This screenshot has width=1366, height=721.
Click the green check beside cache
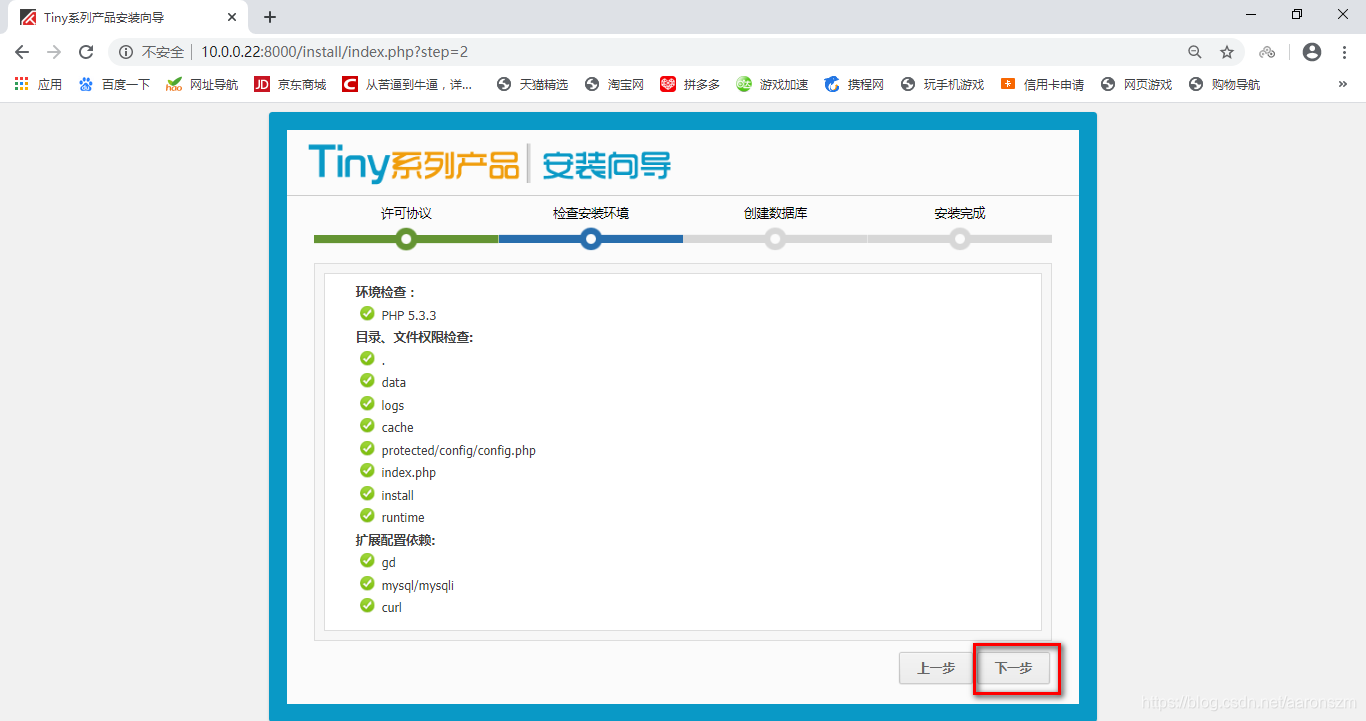(367, 426)
